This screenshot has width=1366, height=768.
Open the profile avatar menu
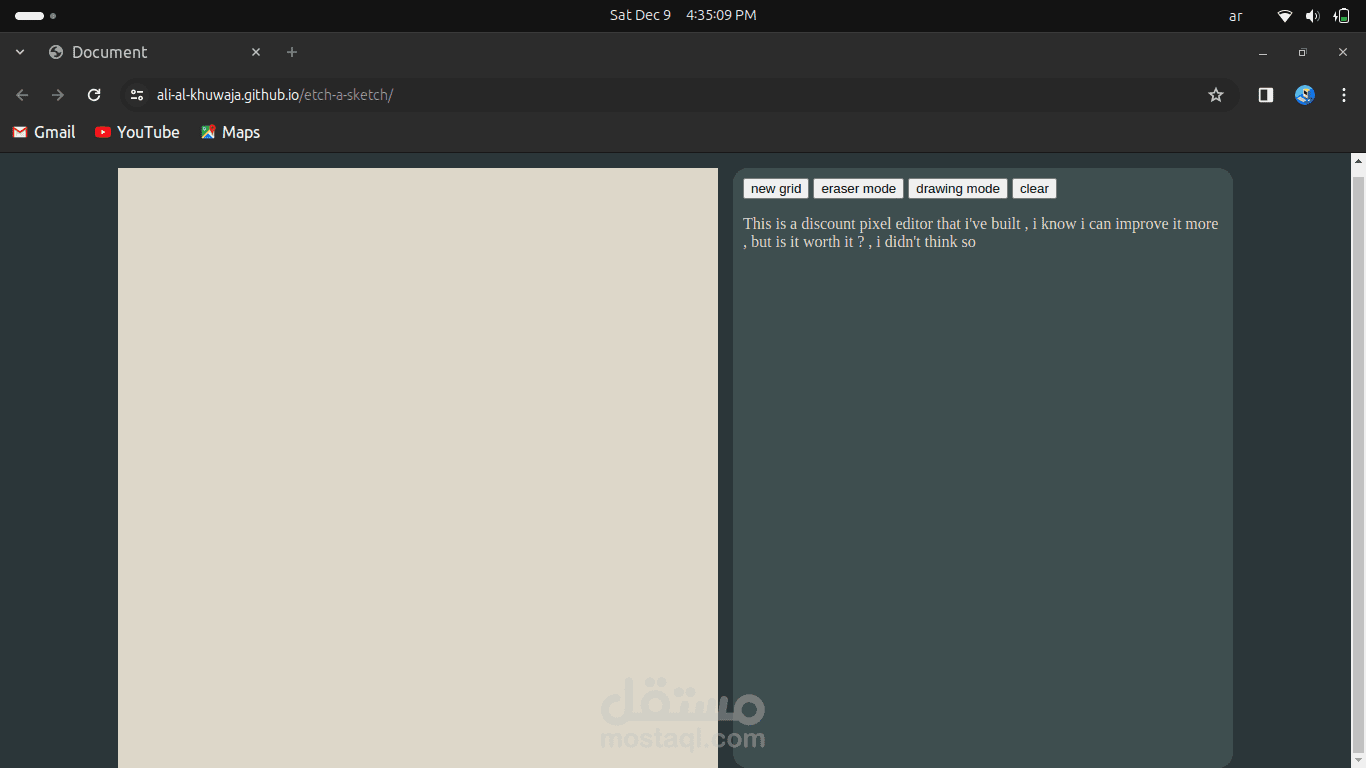pyautogui.click(x=1305, y=95)
